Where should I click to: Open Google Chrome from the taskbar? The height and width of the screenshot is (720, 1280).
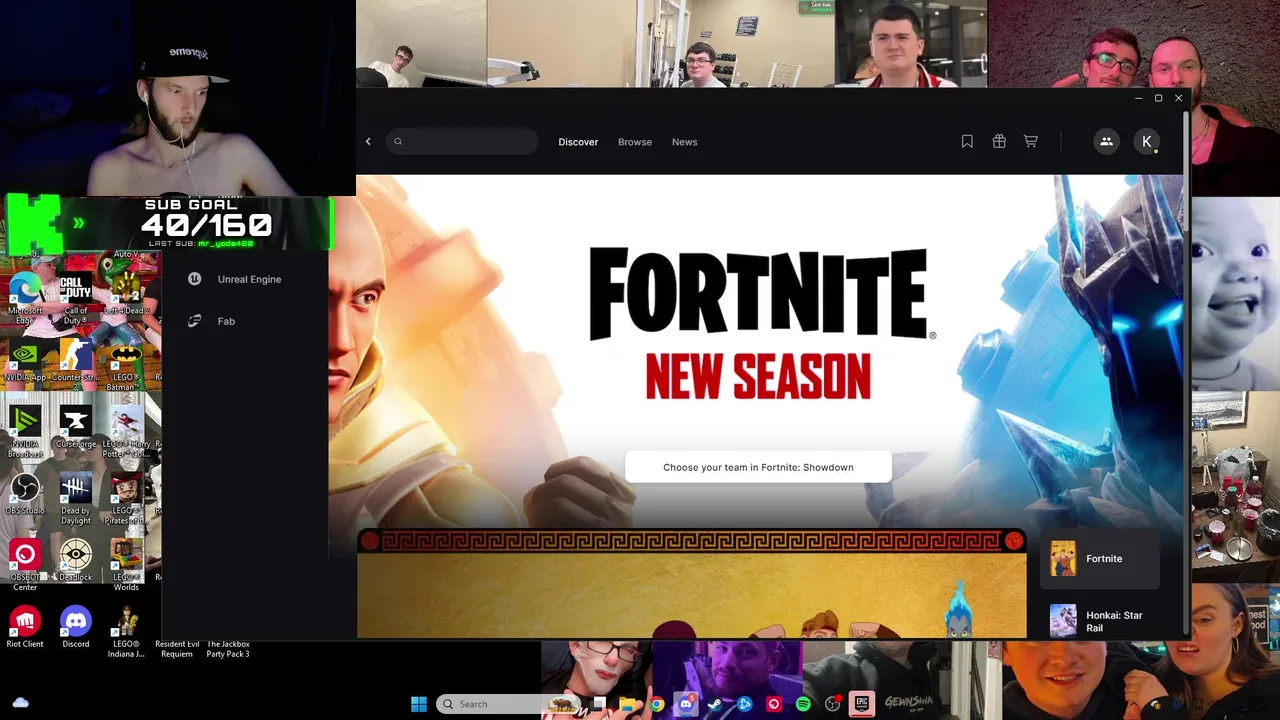657,704
